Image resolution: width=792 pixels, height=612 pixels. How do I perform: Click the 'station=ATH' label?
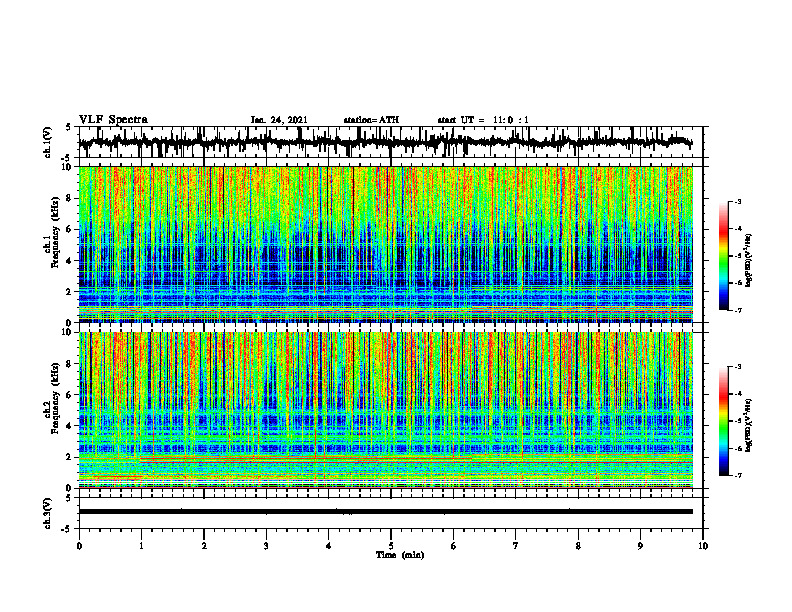click(x=371, y=120)
